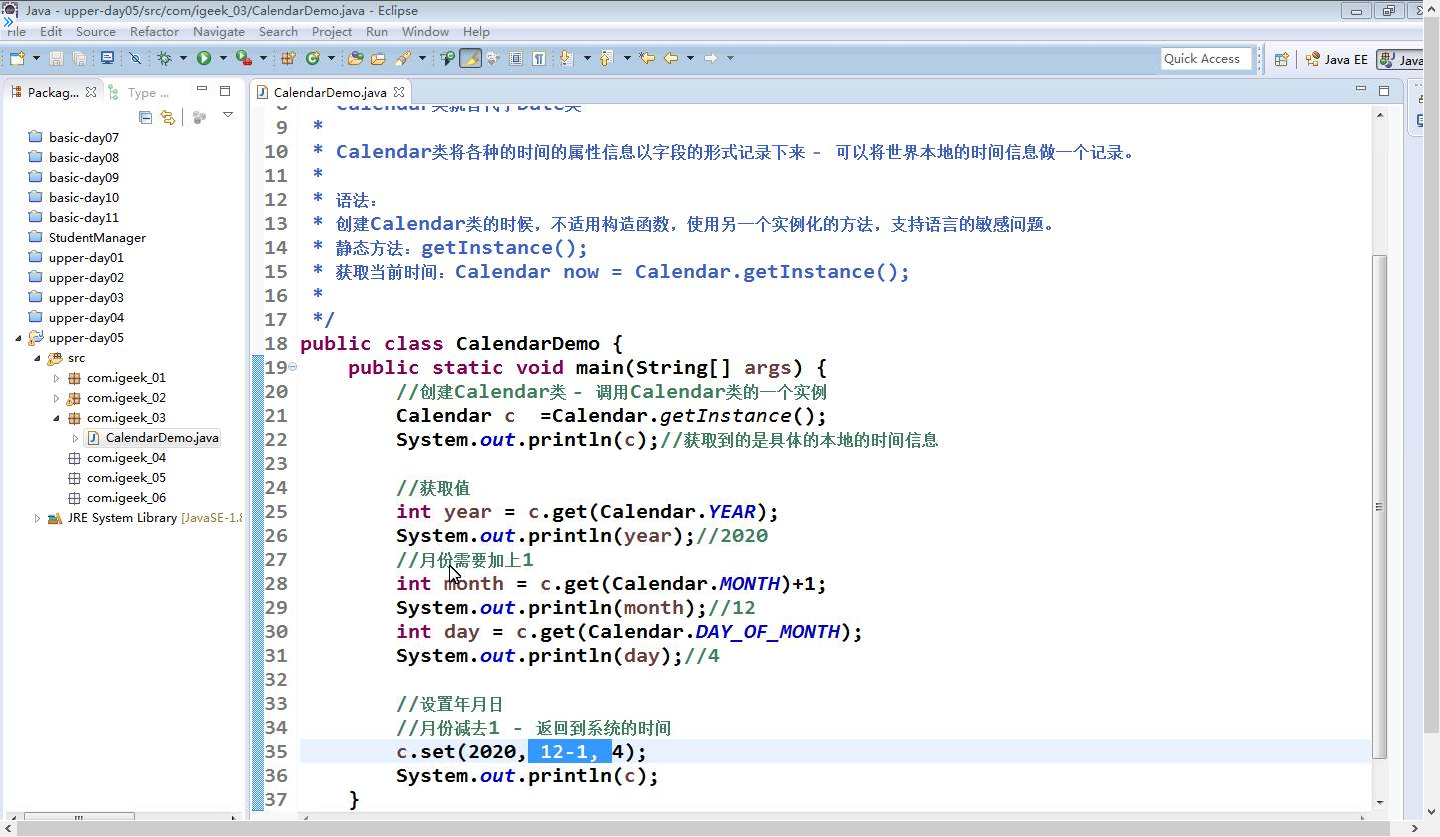1440x837 pixels.
Task: Switch to Java EE perspective
Action: [x=1336, y=60]
